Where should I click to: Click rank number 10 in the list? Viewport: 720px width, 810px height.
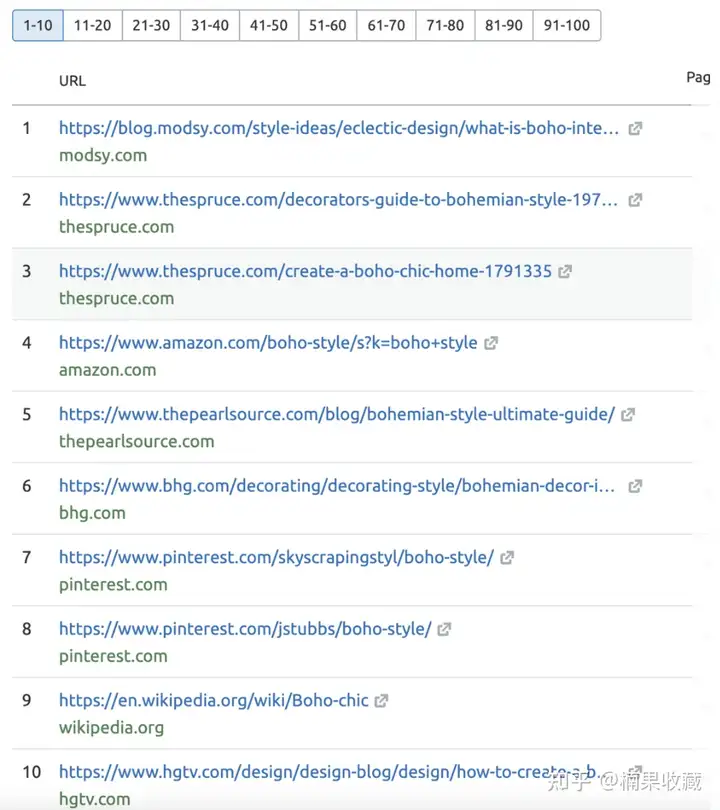32,772
